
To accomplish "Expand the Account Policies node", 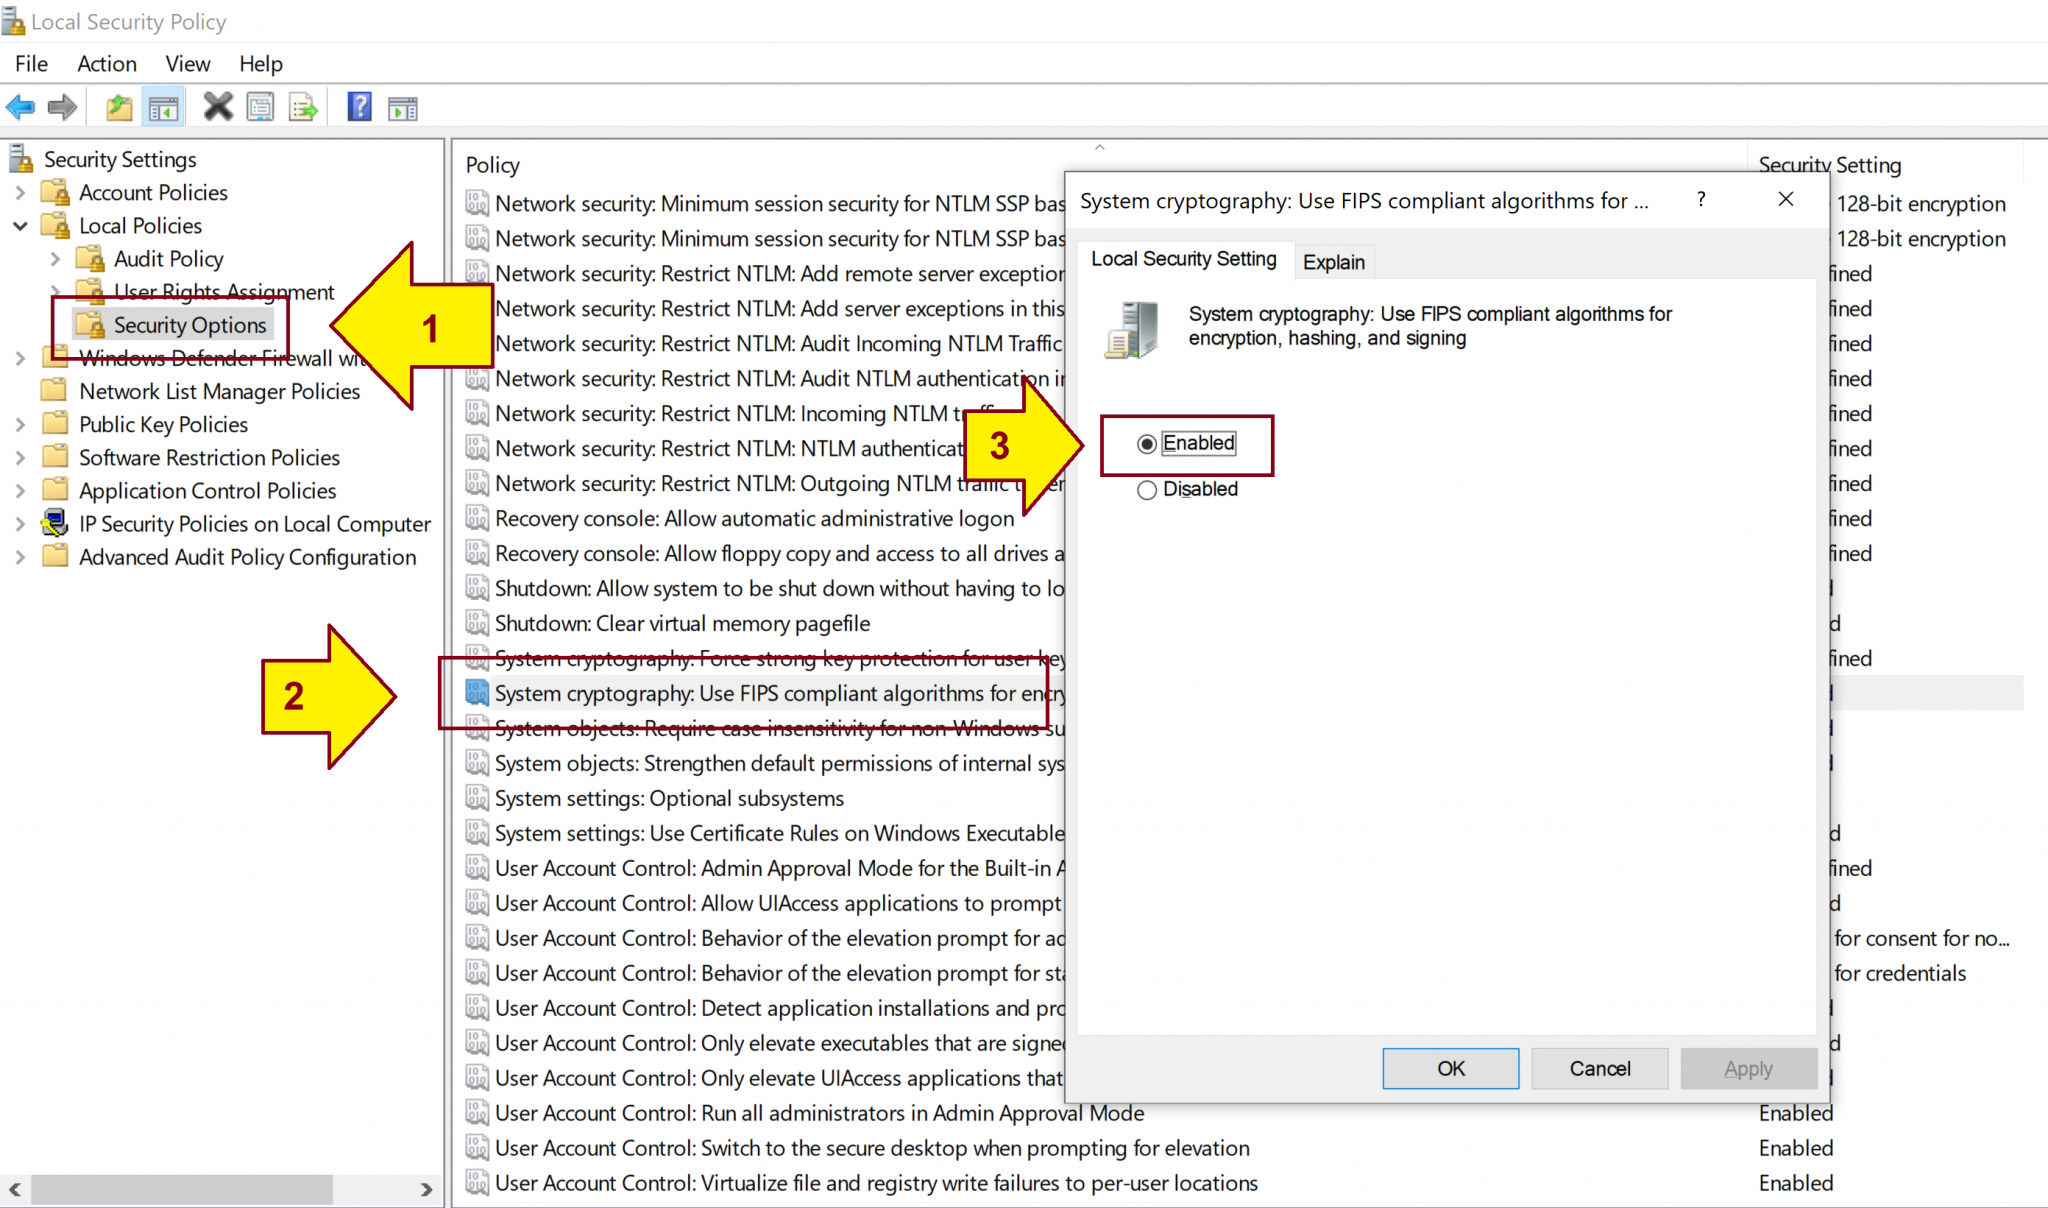I will pos(21,192).
